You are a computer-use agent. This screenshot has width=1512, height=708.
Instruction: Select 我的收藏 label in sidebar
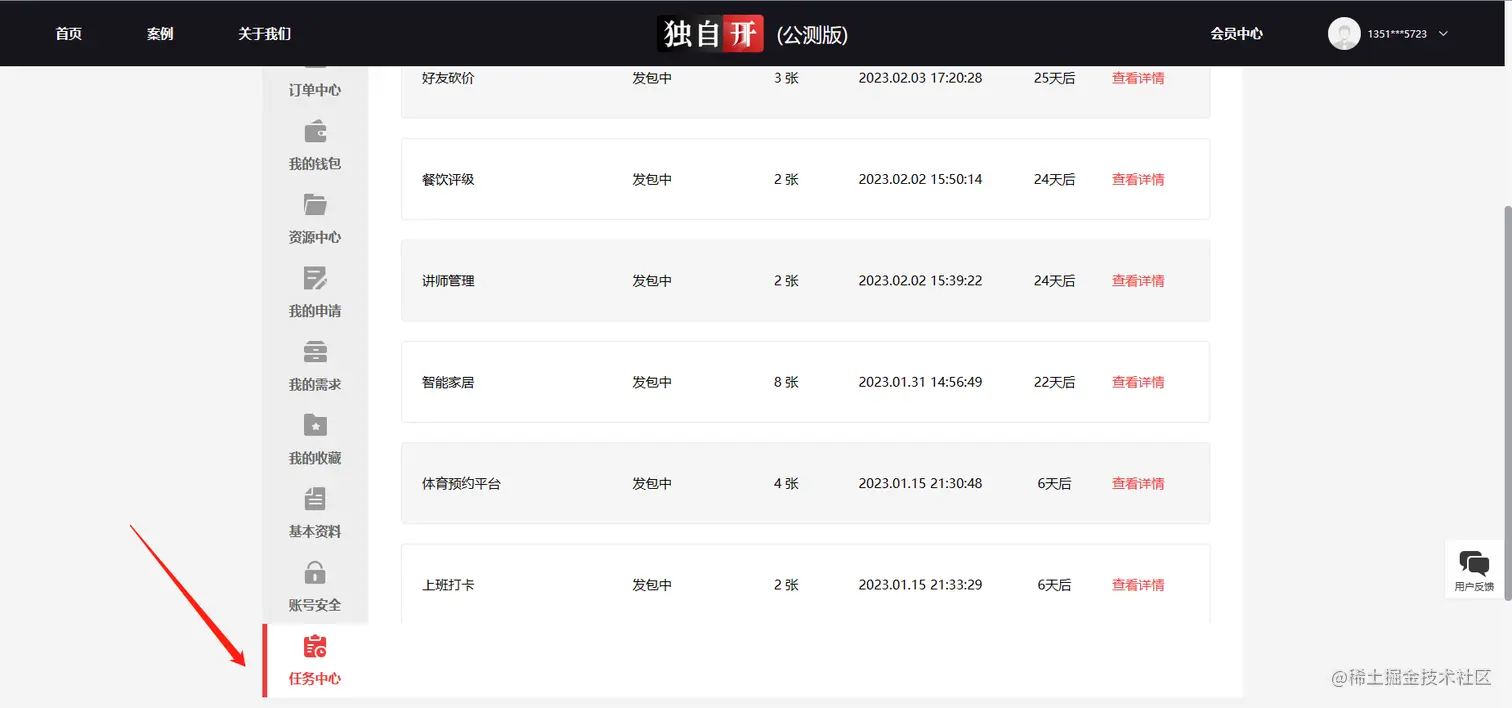coord(315,458)
